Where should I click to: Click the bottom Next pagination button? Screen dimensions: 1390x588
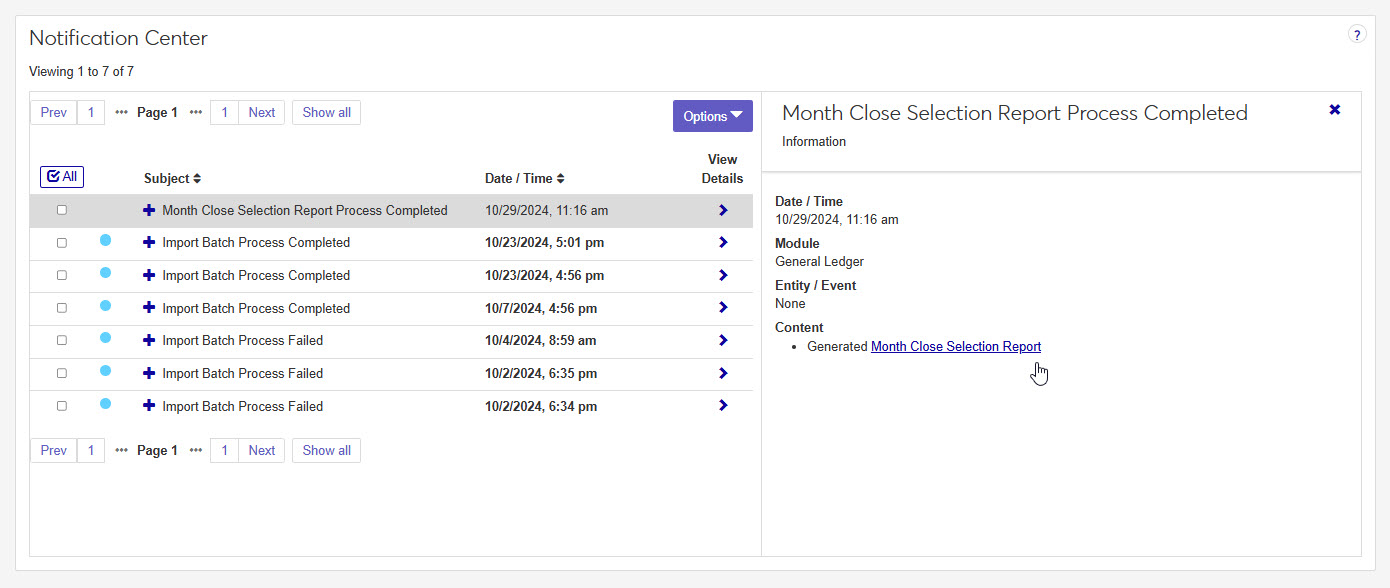click(x=261, y=451)
